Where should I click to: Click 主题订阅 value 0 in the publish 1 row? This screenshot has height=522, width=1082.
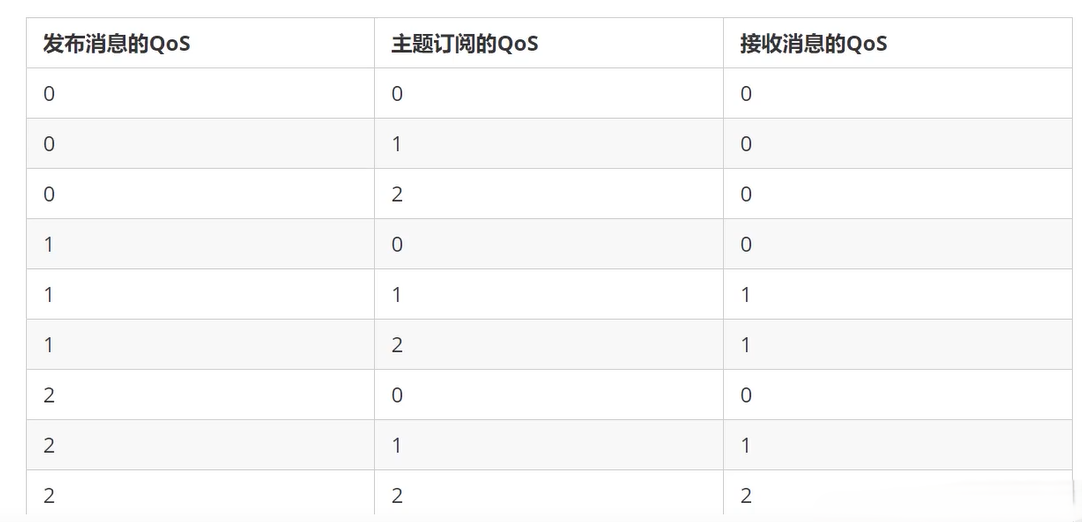(x=549, y=244)
